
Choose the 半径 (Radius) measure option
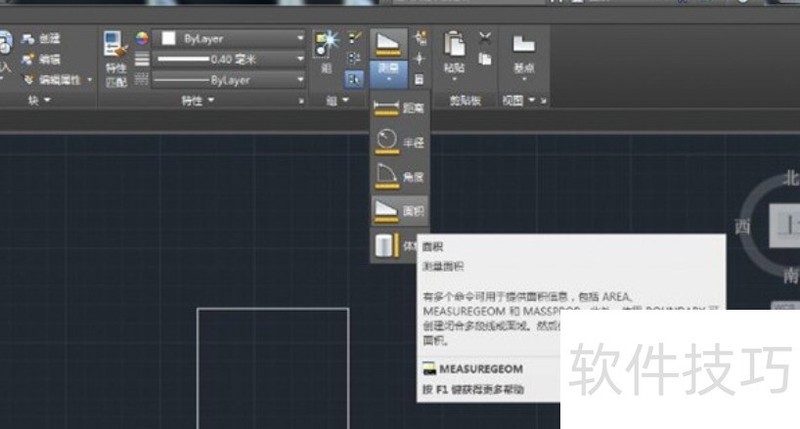[398, 140]
